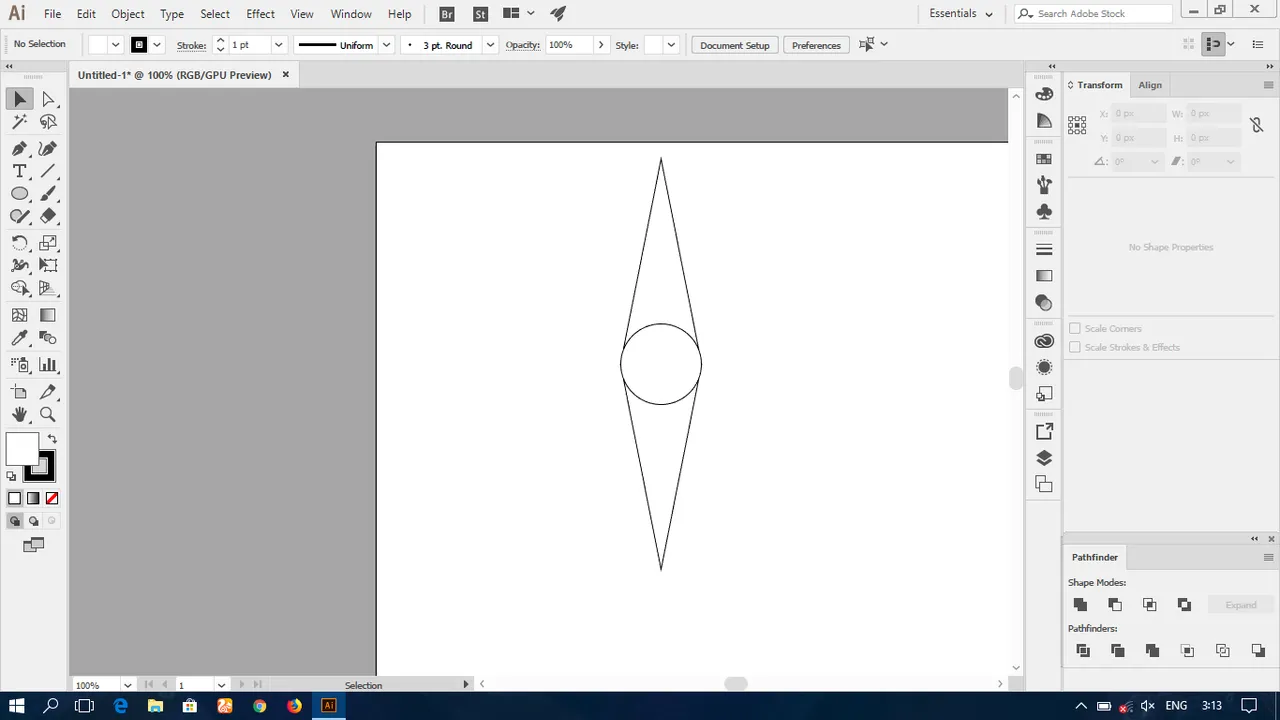Screen dimensions: 1280x720
Task: Set paint mode to None
Action: pos(52,498)
